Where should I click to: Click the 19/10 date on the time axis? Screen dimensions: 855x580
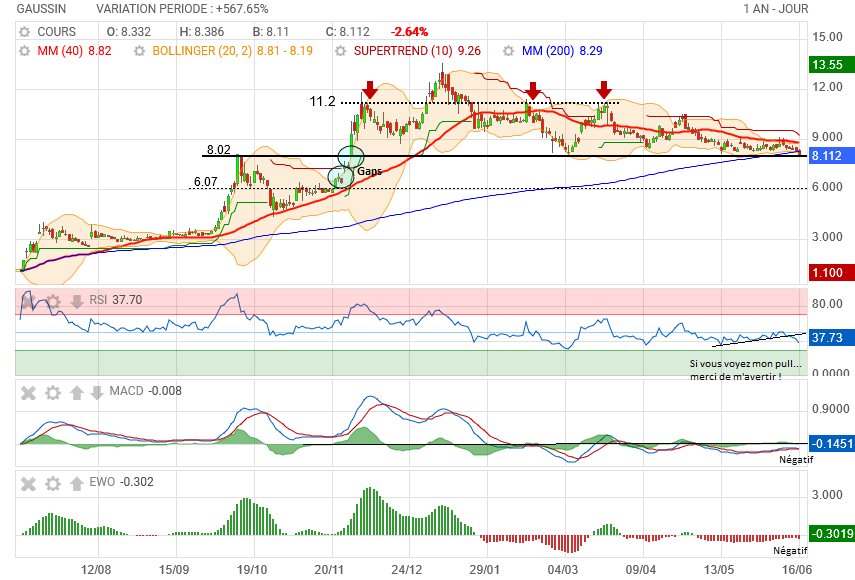tap(252, 570)
